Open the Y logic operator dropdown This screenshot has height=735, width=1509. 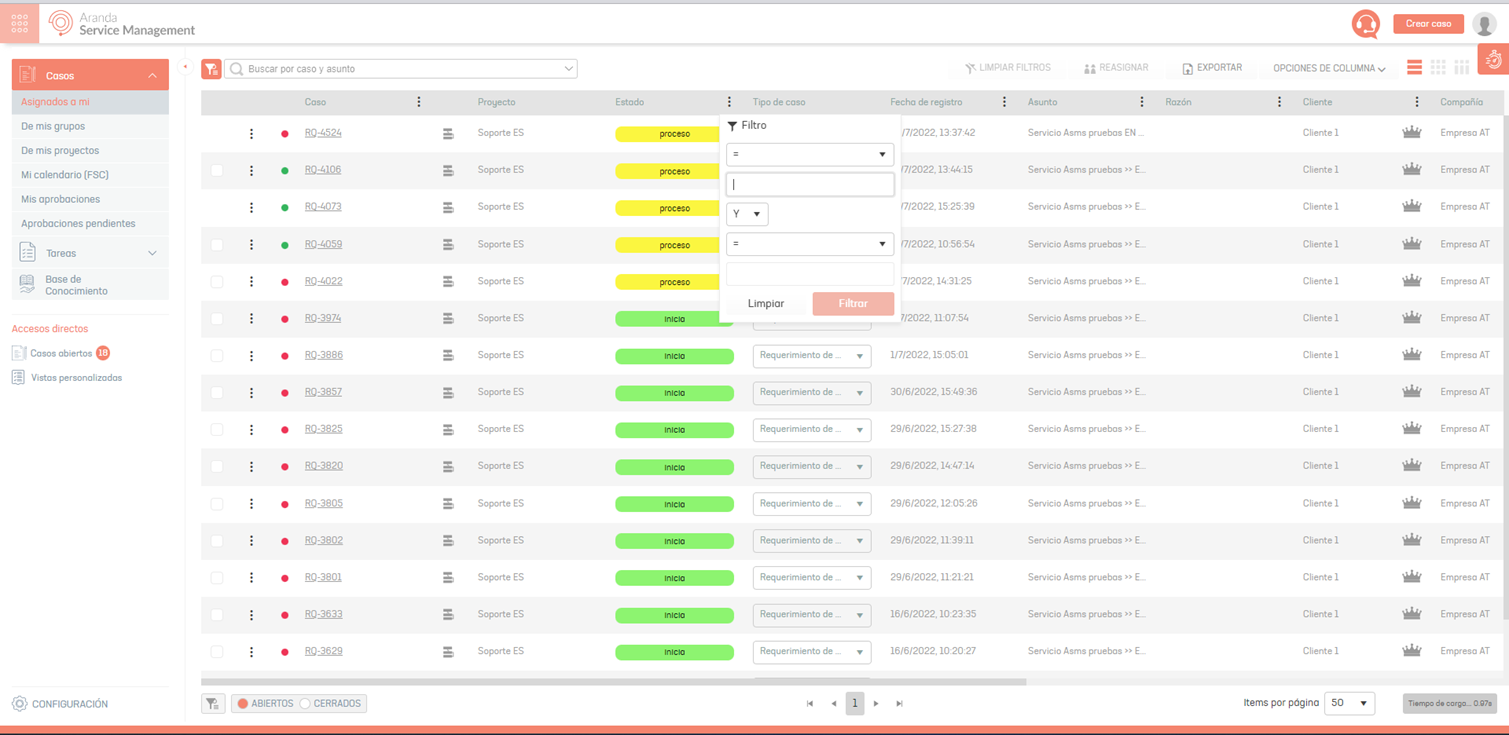point(747,214)
